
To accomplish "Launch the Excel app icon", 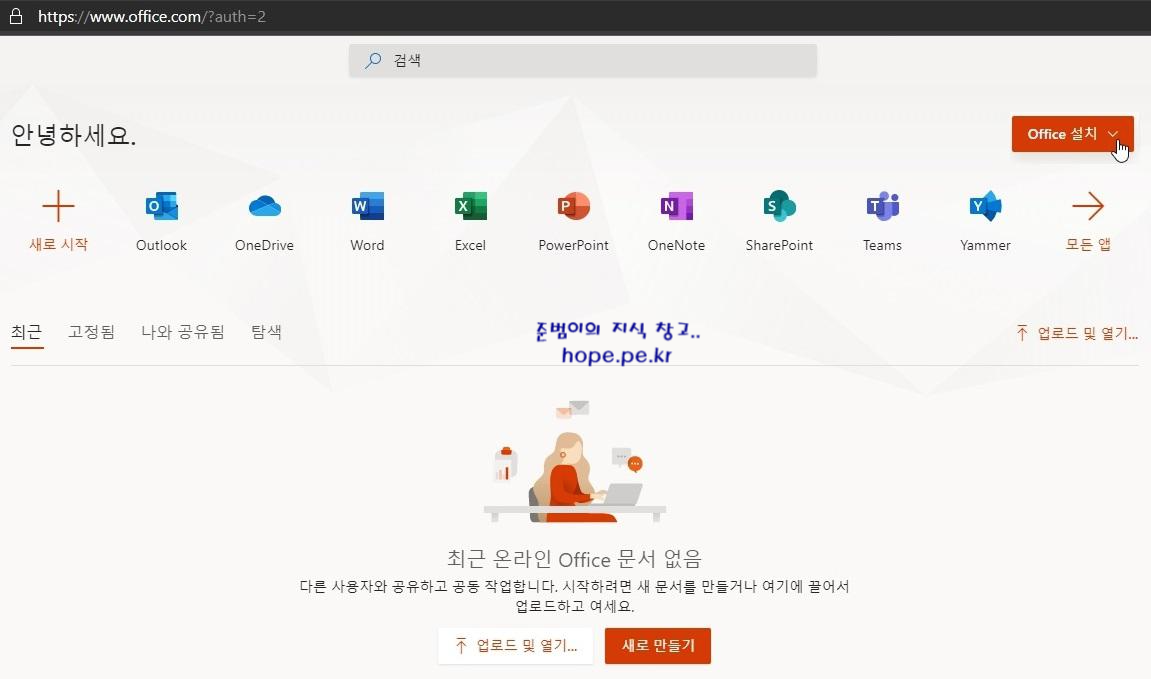I will 471,206.
